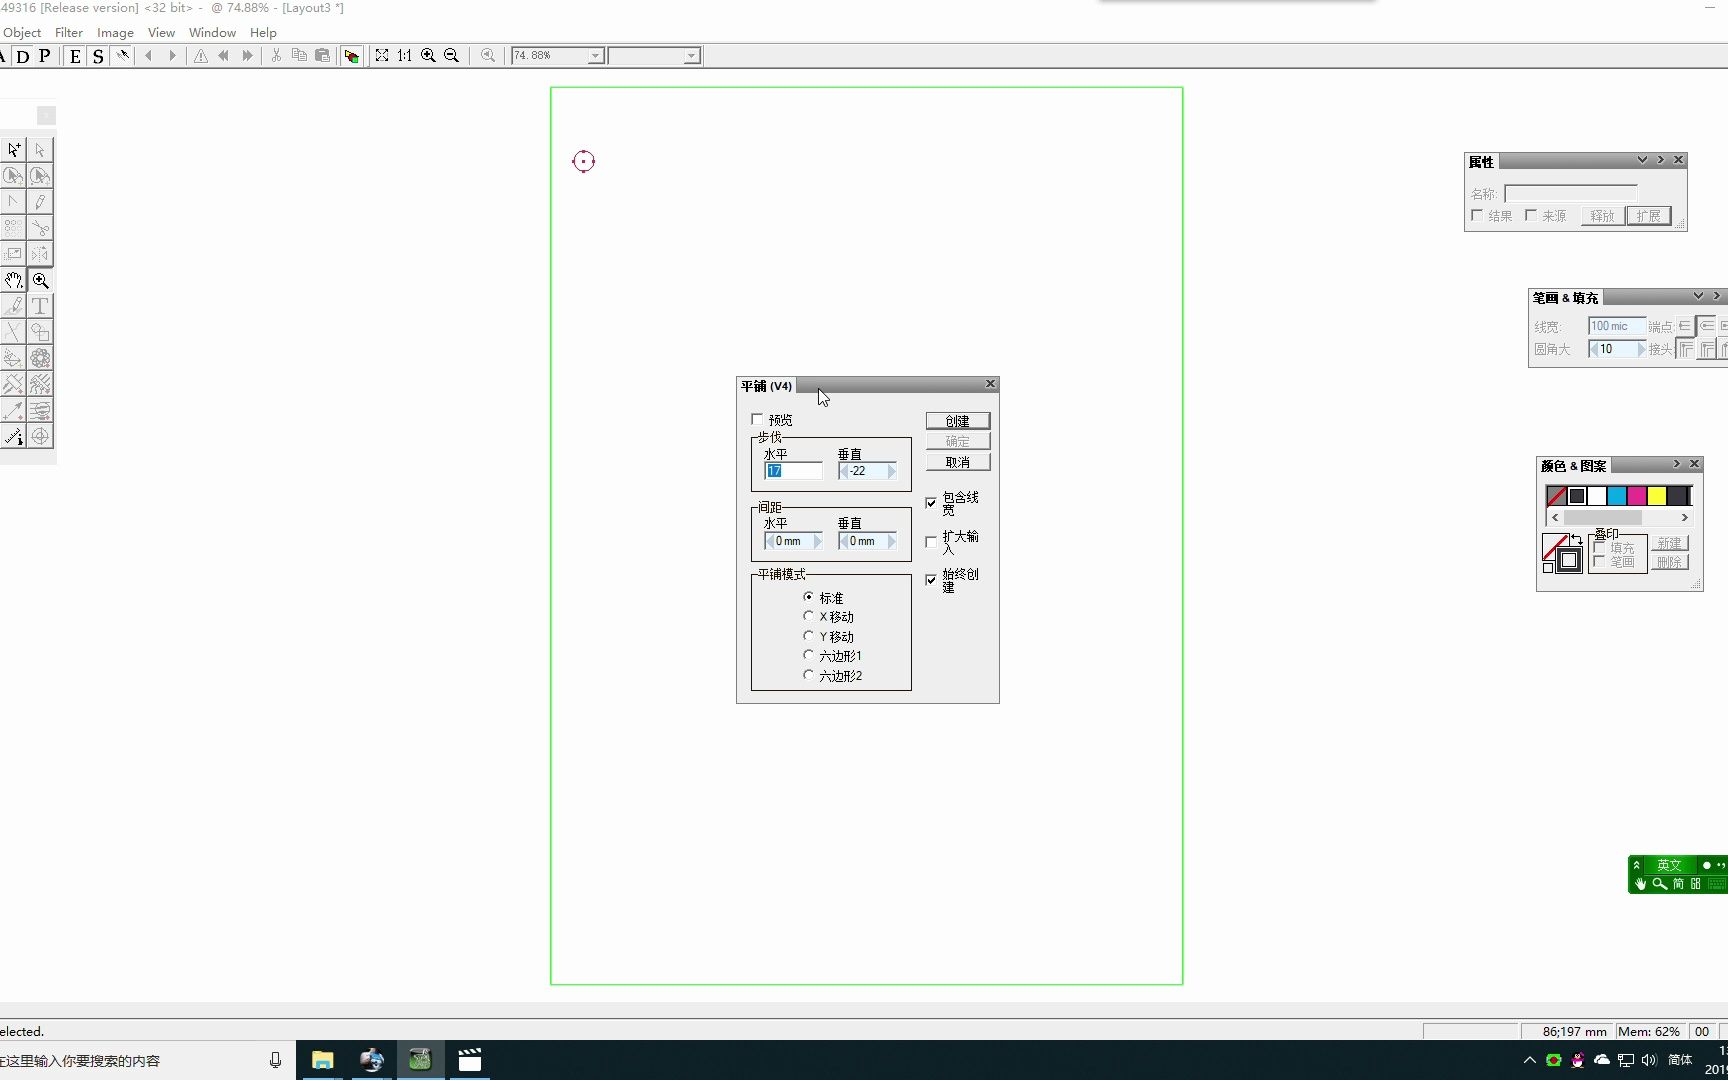
Task: Click right chevron on 颜色 & 图案 panel
Action: click(1677, 464)
